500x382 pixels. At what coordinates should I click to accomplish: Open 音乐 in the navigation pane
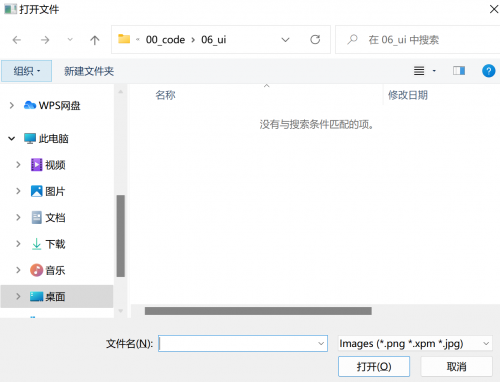55,270
